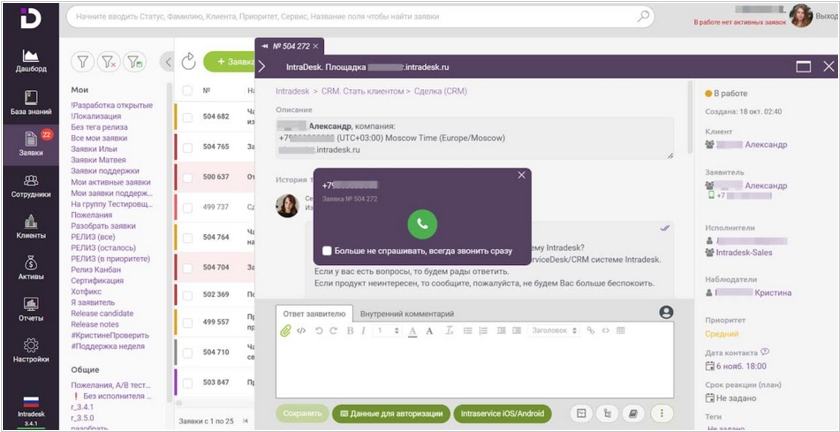Viewport: 840px width, 432px height.
Task: Check the select-all checkbox in table header
Action: coord(187,90)
